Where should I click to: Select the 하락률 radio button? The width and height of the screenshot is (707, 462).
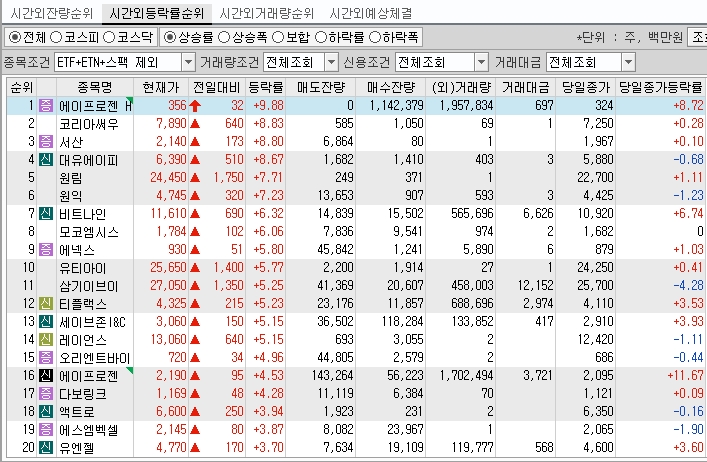click(321, 37)
